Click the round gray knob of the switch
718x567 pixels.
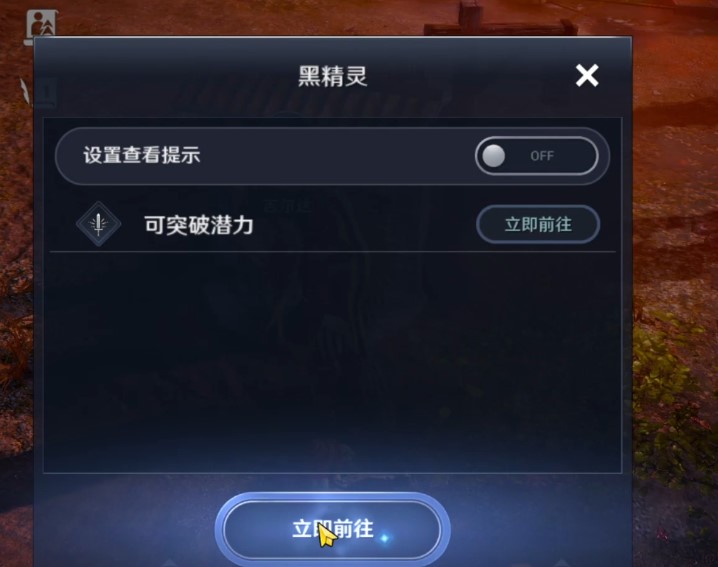pyautogui.click(x=494, y=156)
